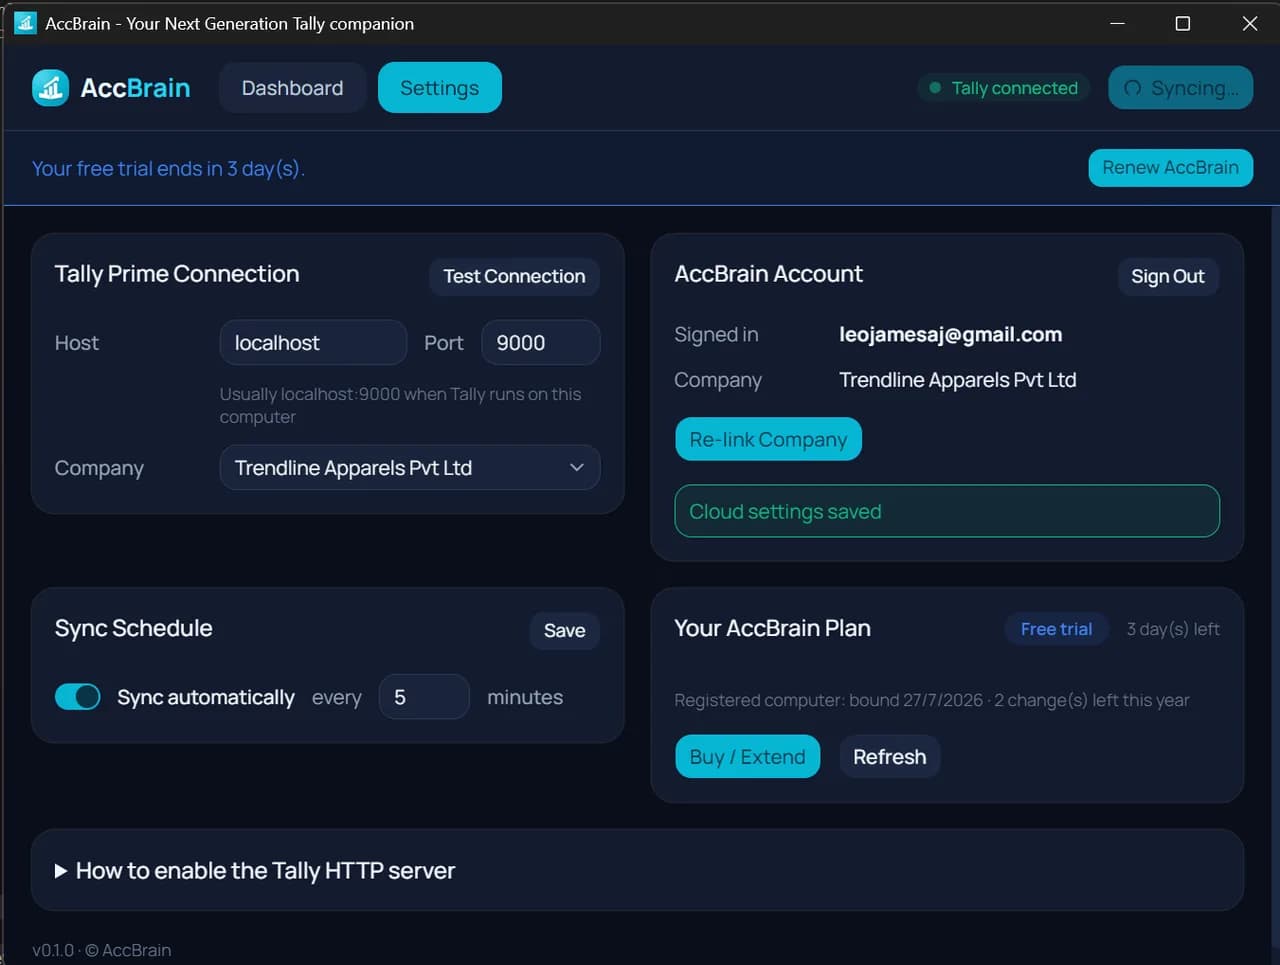Viewport: 1280px width, 965px height.
Task: Click the Syncing button
Action: (1180, 88)
